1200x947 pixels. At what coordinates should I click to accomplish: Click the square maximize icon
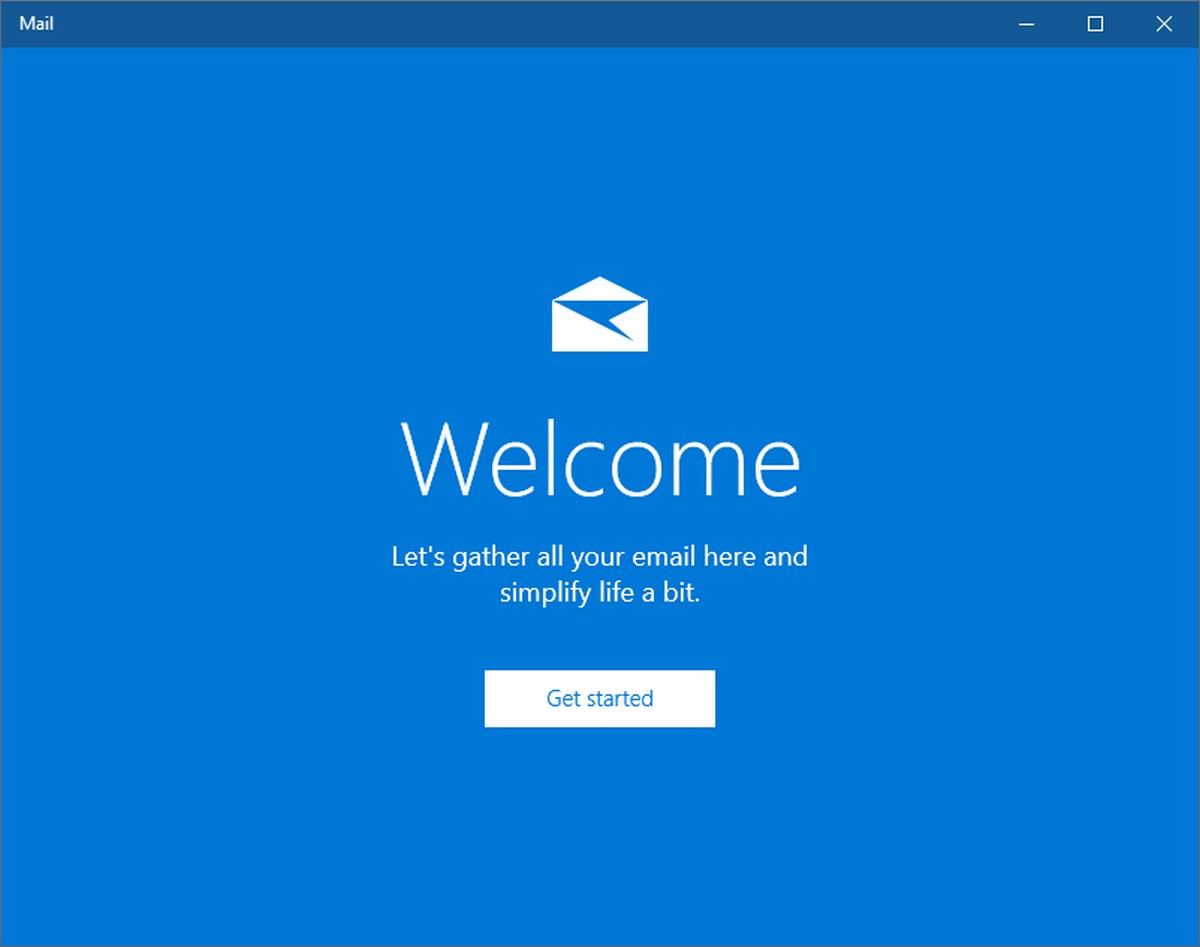[1095, 24]
